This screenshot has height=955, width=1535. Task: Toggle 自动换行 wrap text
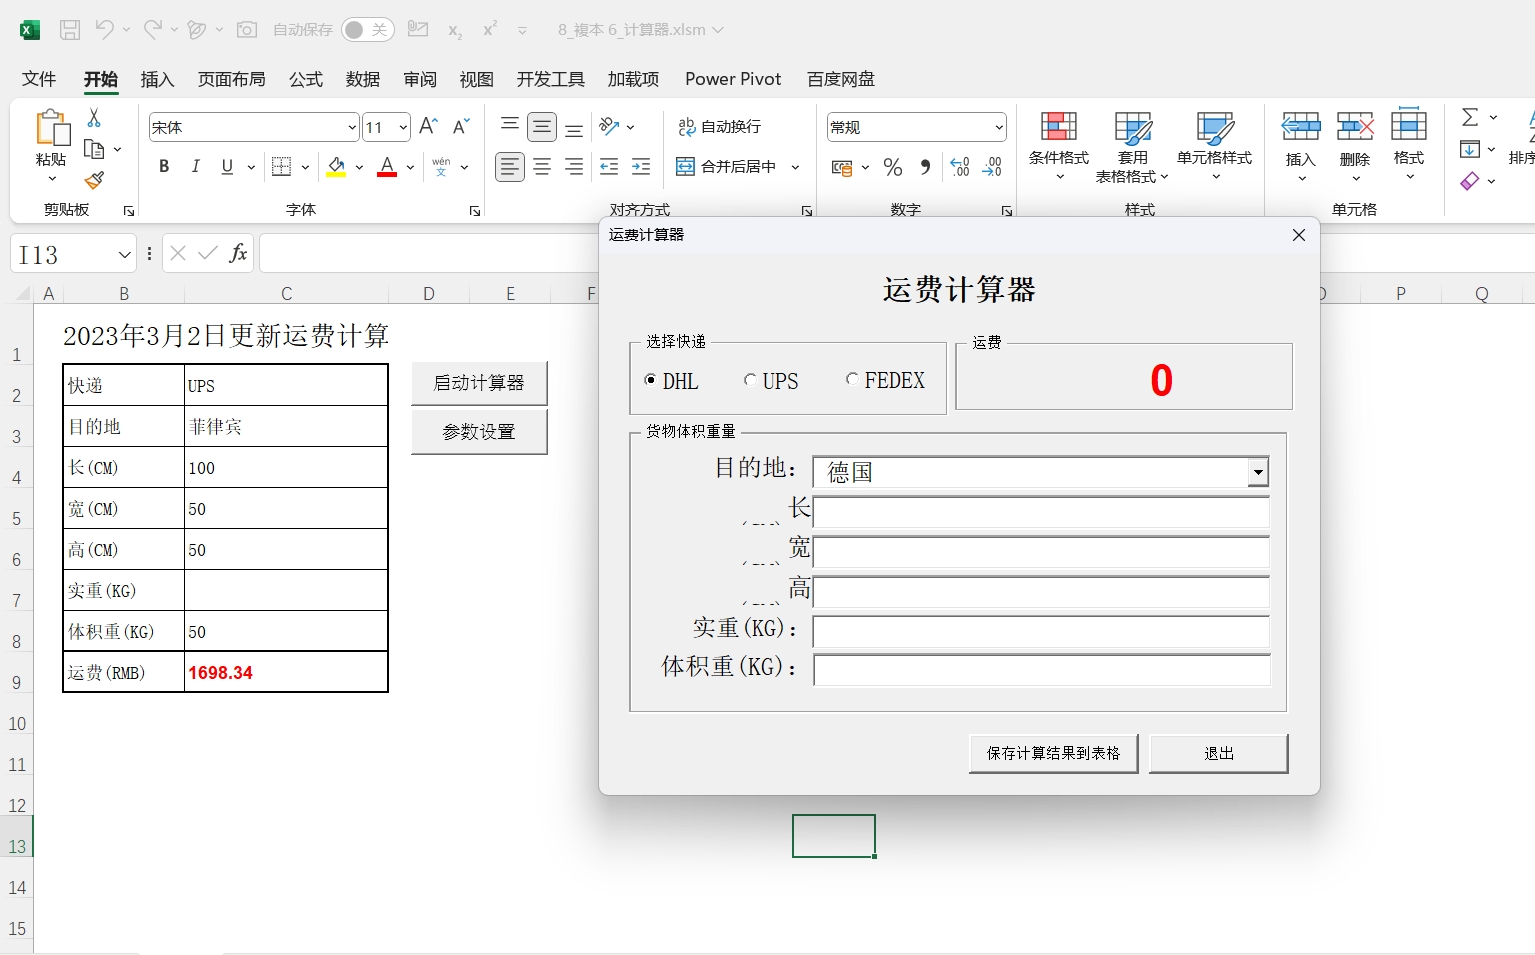coord(720,126)
